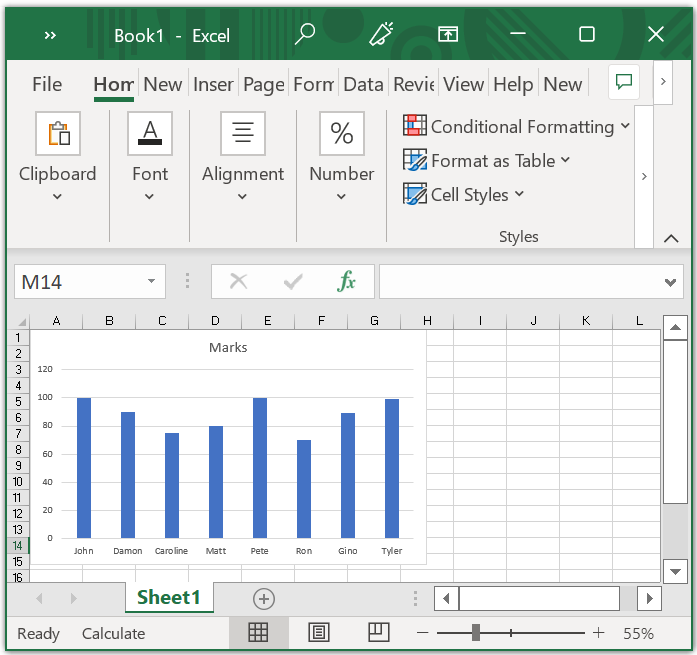The height and width of the screenshot is (655, 697).
Task: Switch to the Formulas tab
Action: pyautogui.click(x=314, y=84)
